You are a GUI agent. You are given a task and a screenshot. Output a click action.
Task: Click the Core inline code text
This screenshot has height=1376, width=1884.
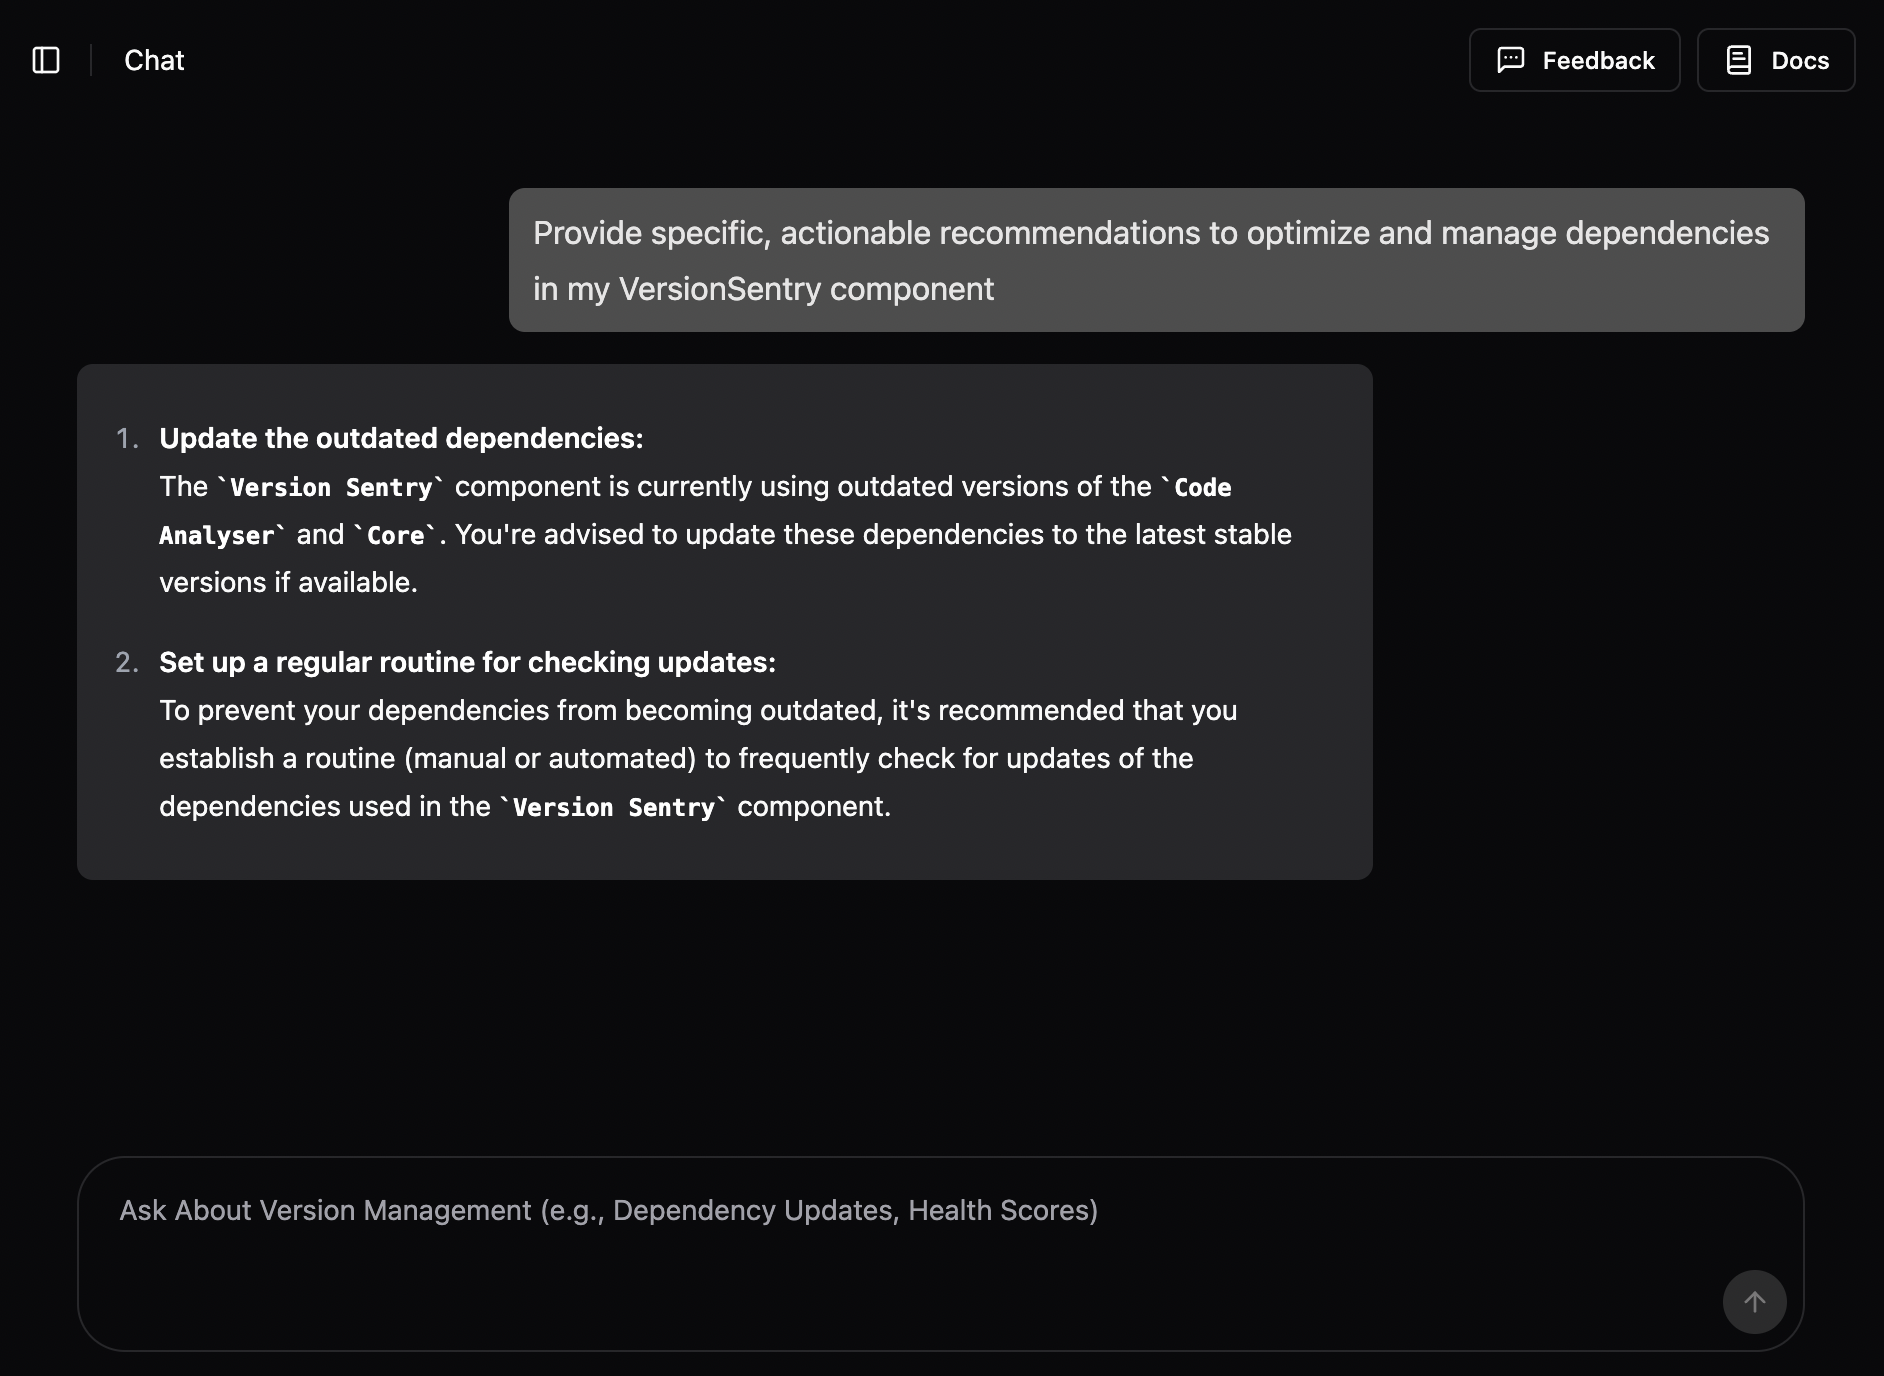pos(396,535)
